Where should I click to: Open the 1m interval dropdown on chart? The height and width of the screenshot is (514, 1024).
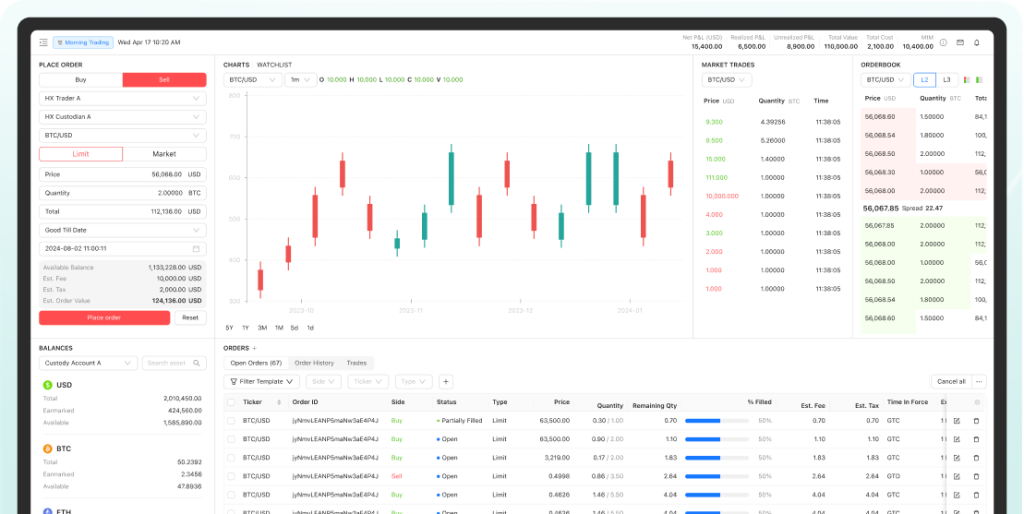(300, 80)
